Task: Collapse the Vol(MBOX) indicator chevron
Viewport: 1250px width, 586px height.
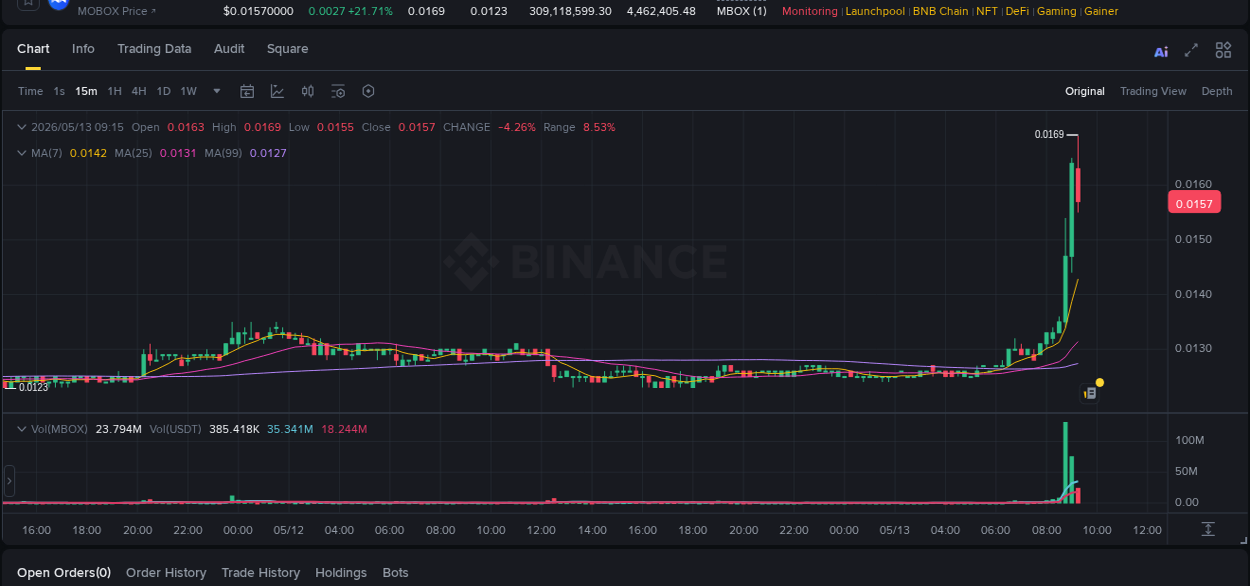Action: click(21, 429)
